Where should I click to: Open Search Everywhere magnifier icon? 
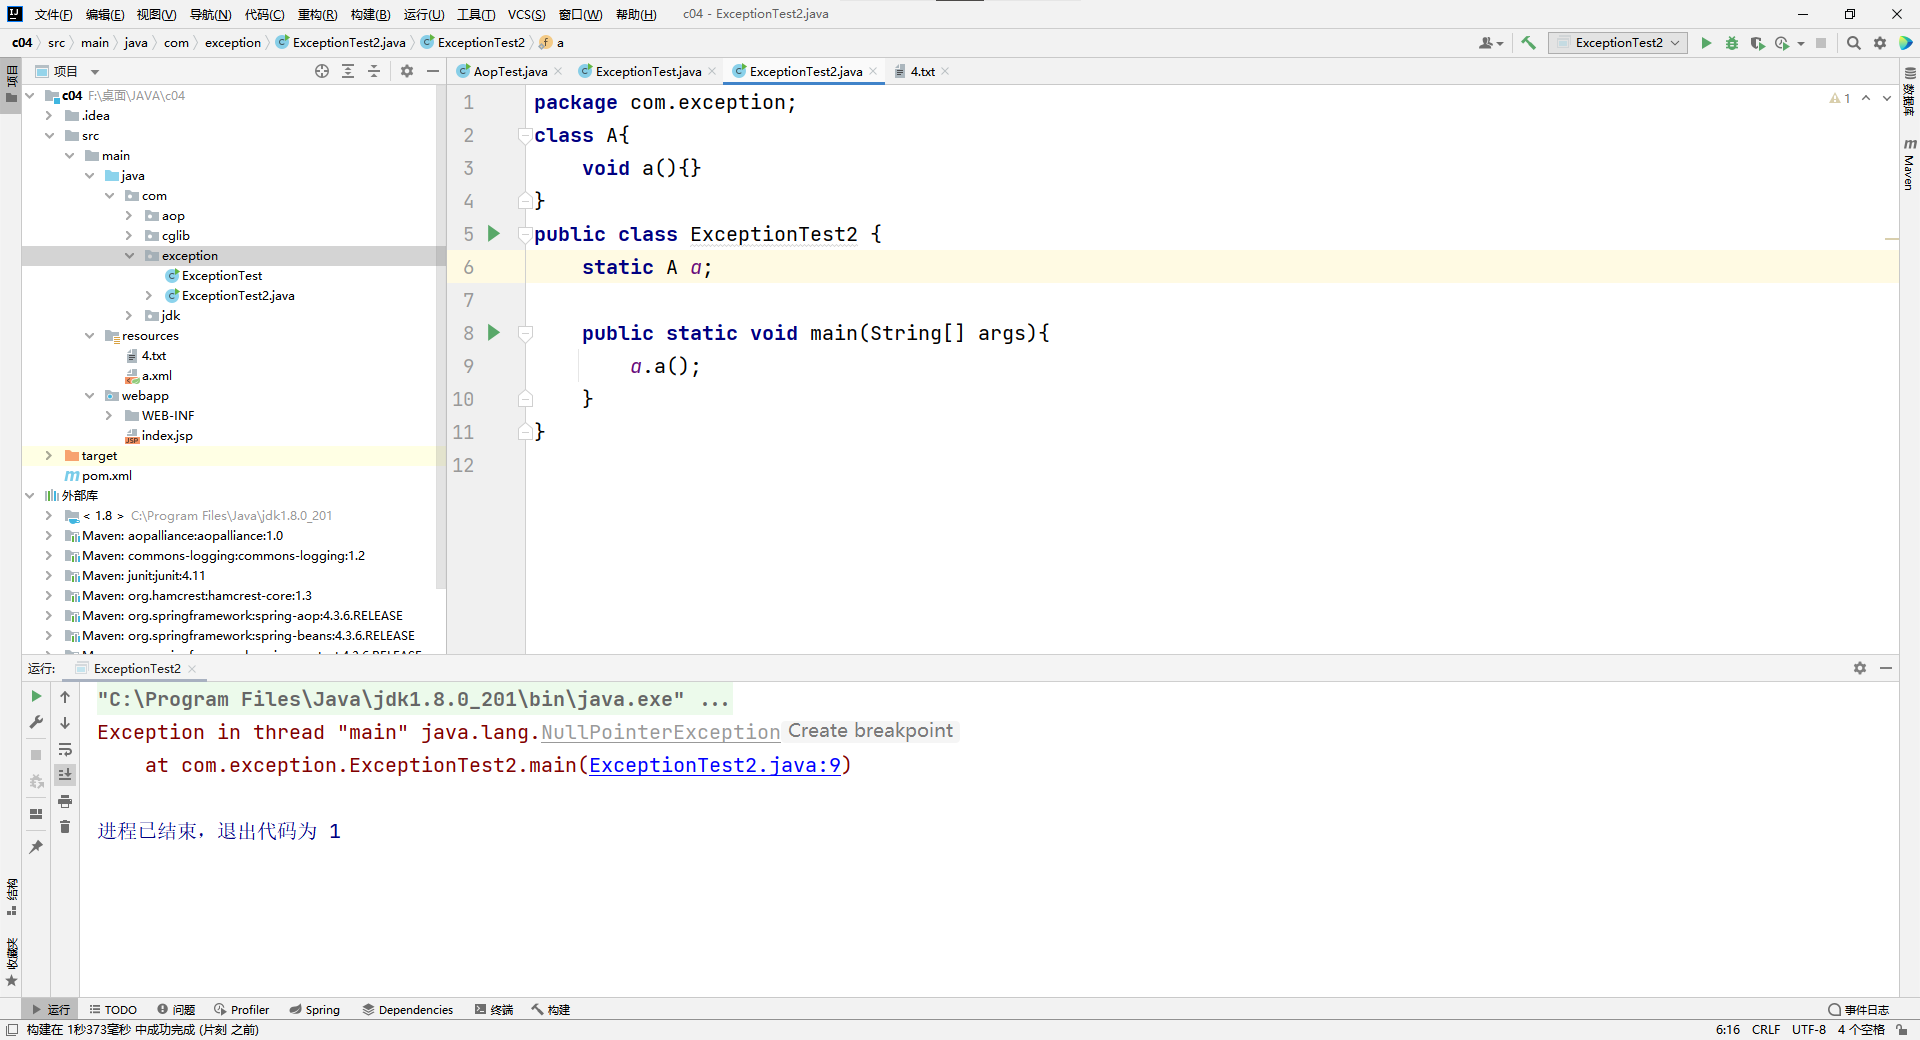(x=1853, y=43)
